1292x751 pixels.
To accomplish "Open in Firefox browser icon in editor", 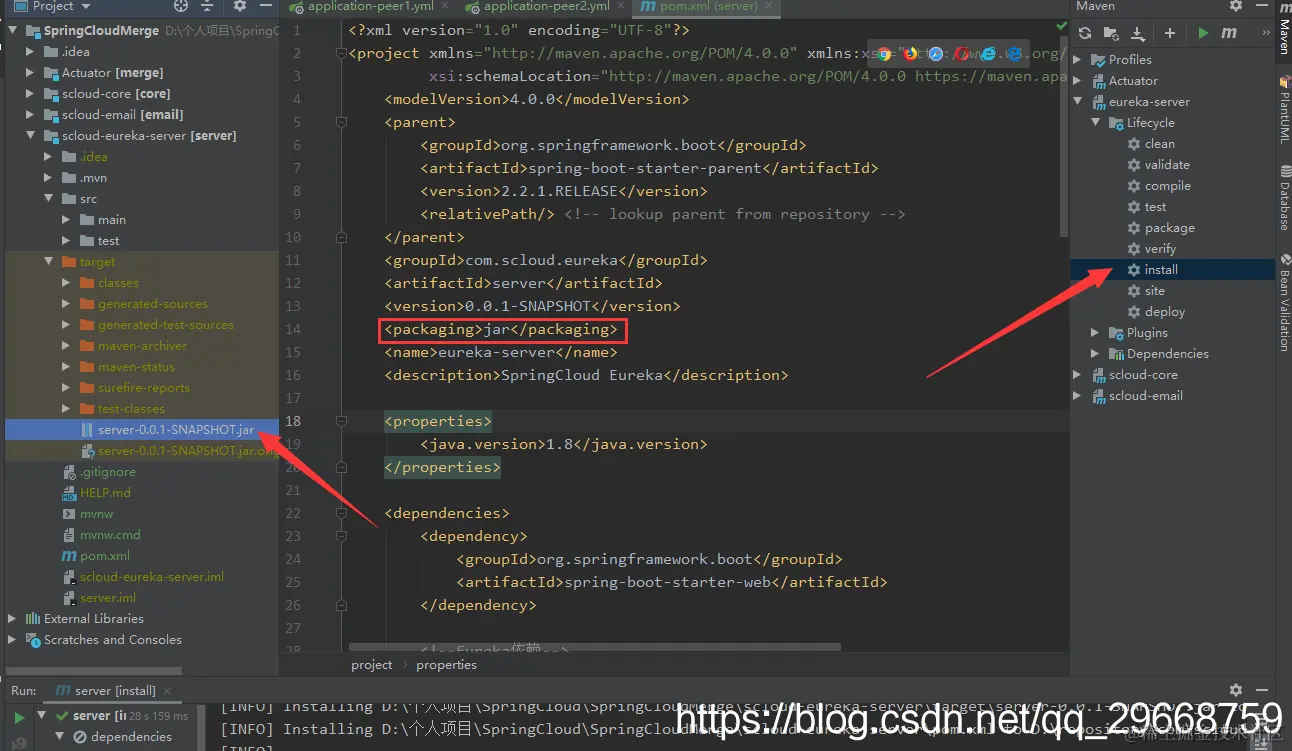I will pos(909,53).
